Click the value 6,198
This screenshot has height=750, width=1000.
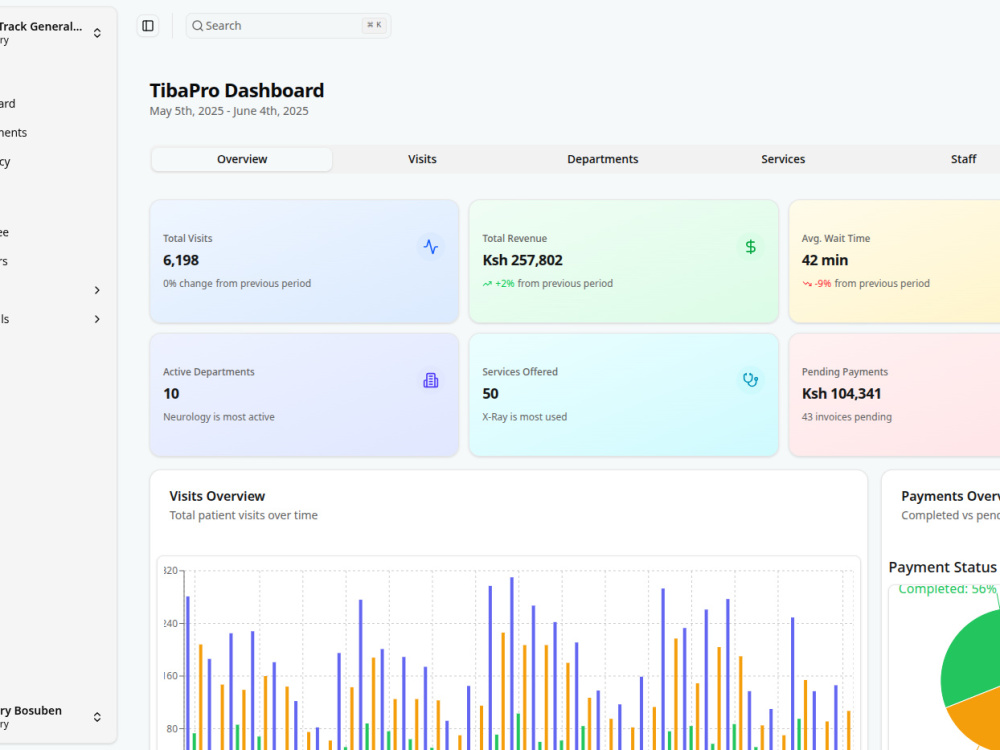point(181,260)
